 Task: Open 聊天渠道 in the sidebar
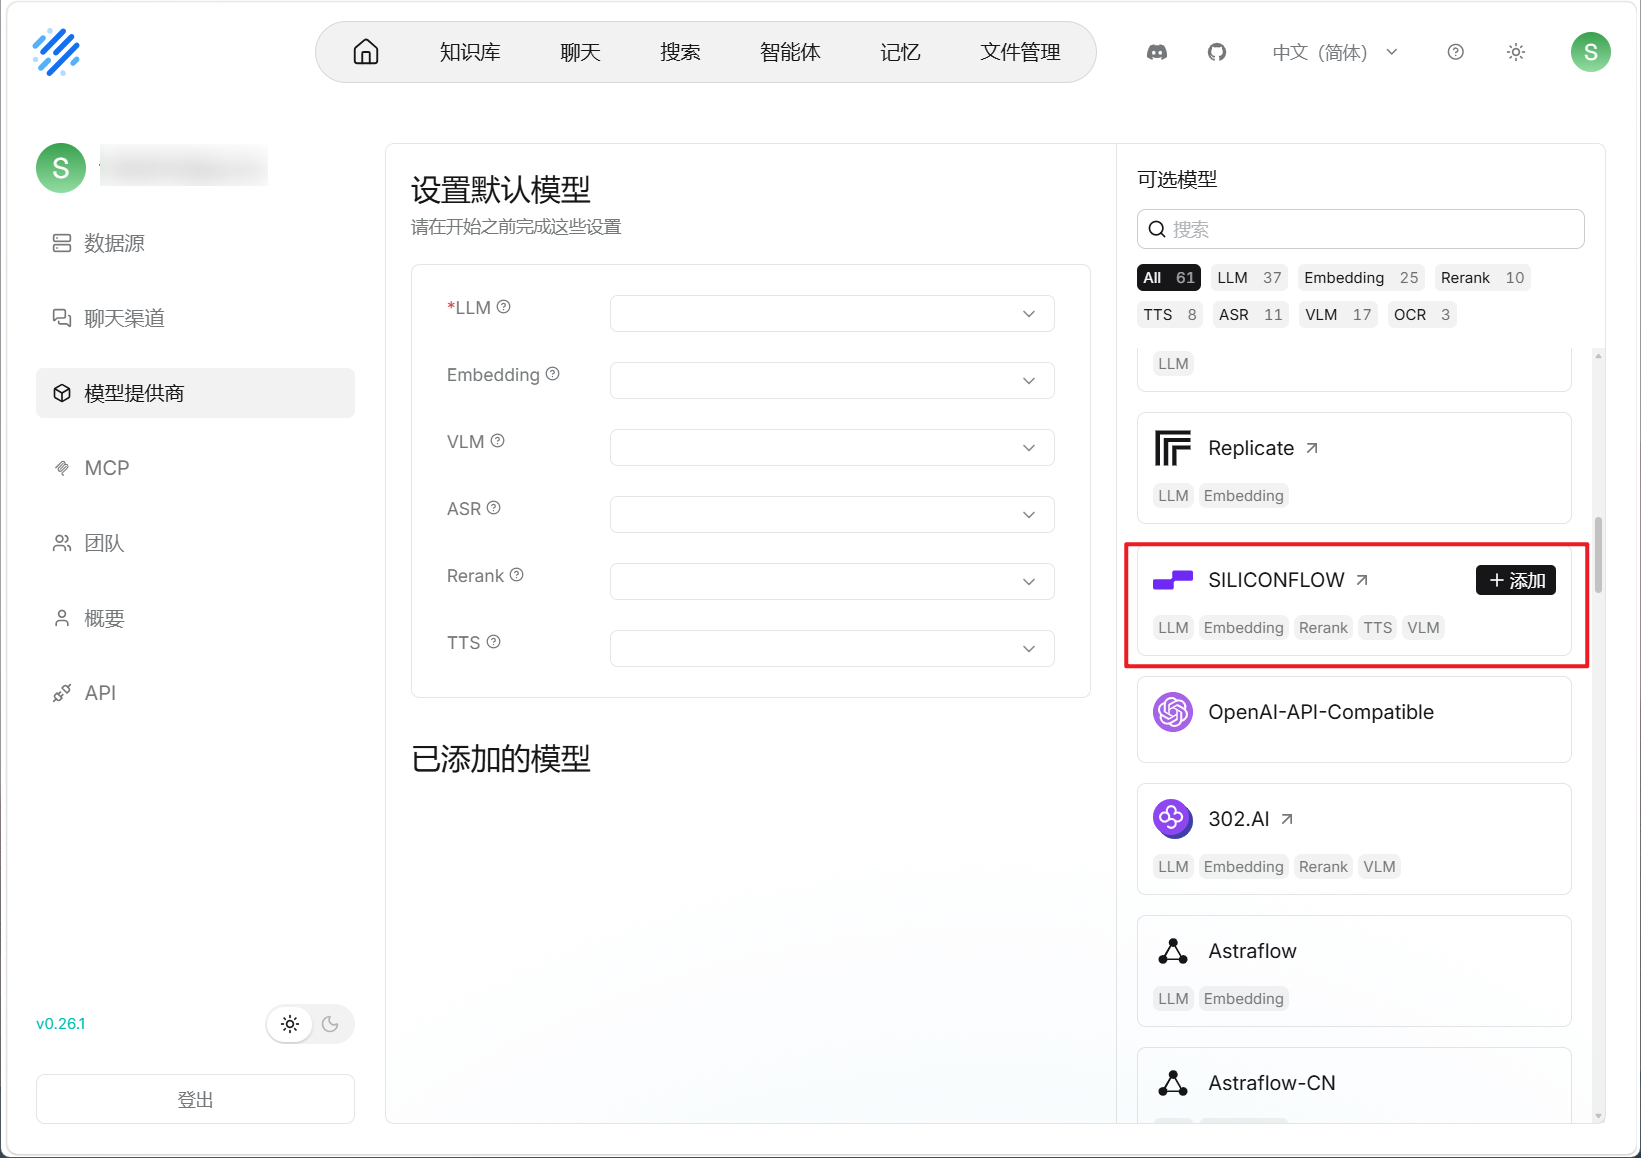click(x=195, y=318)
